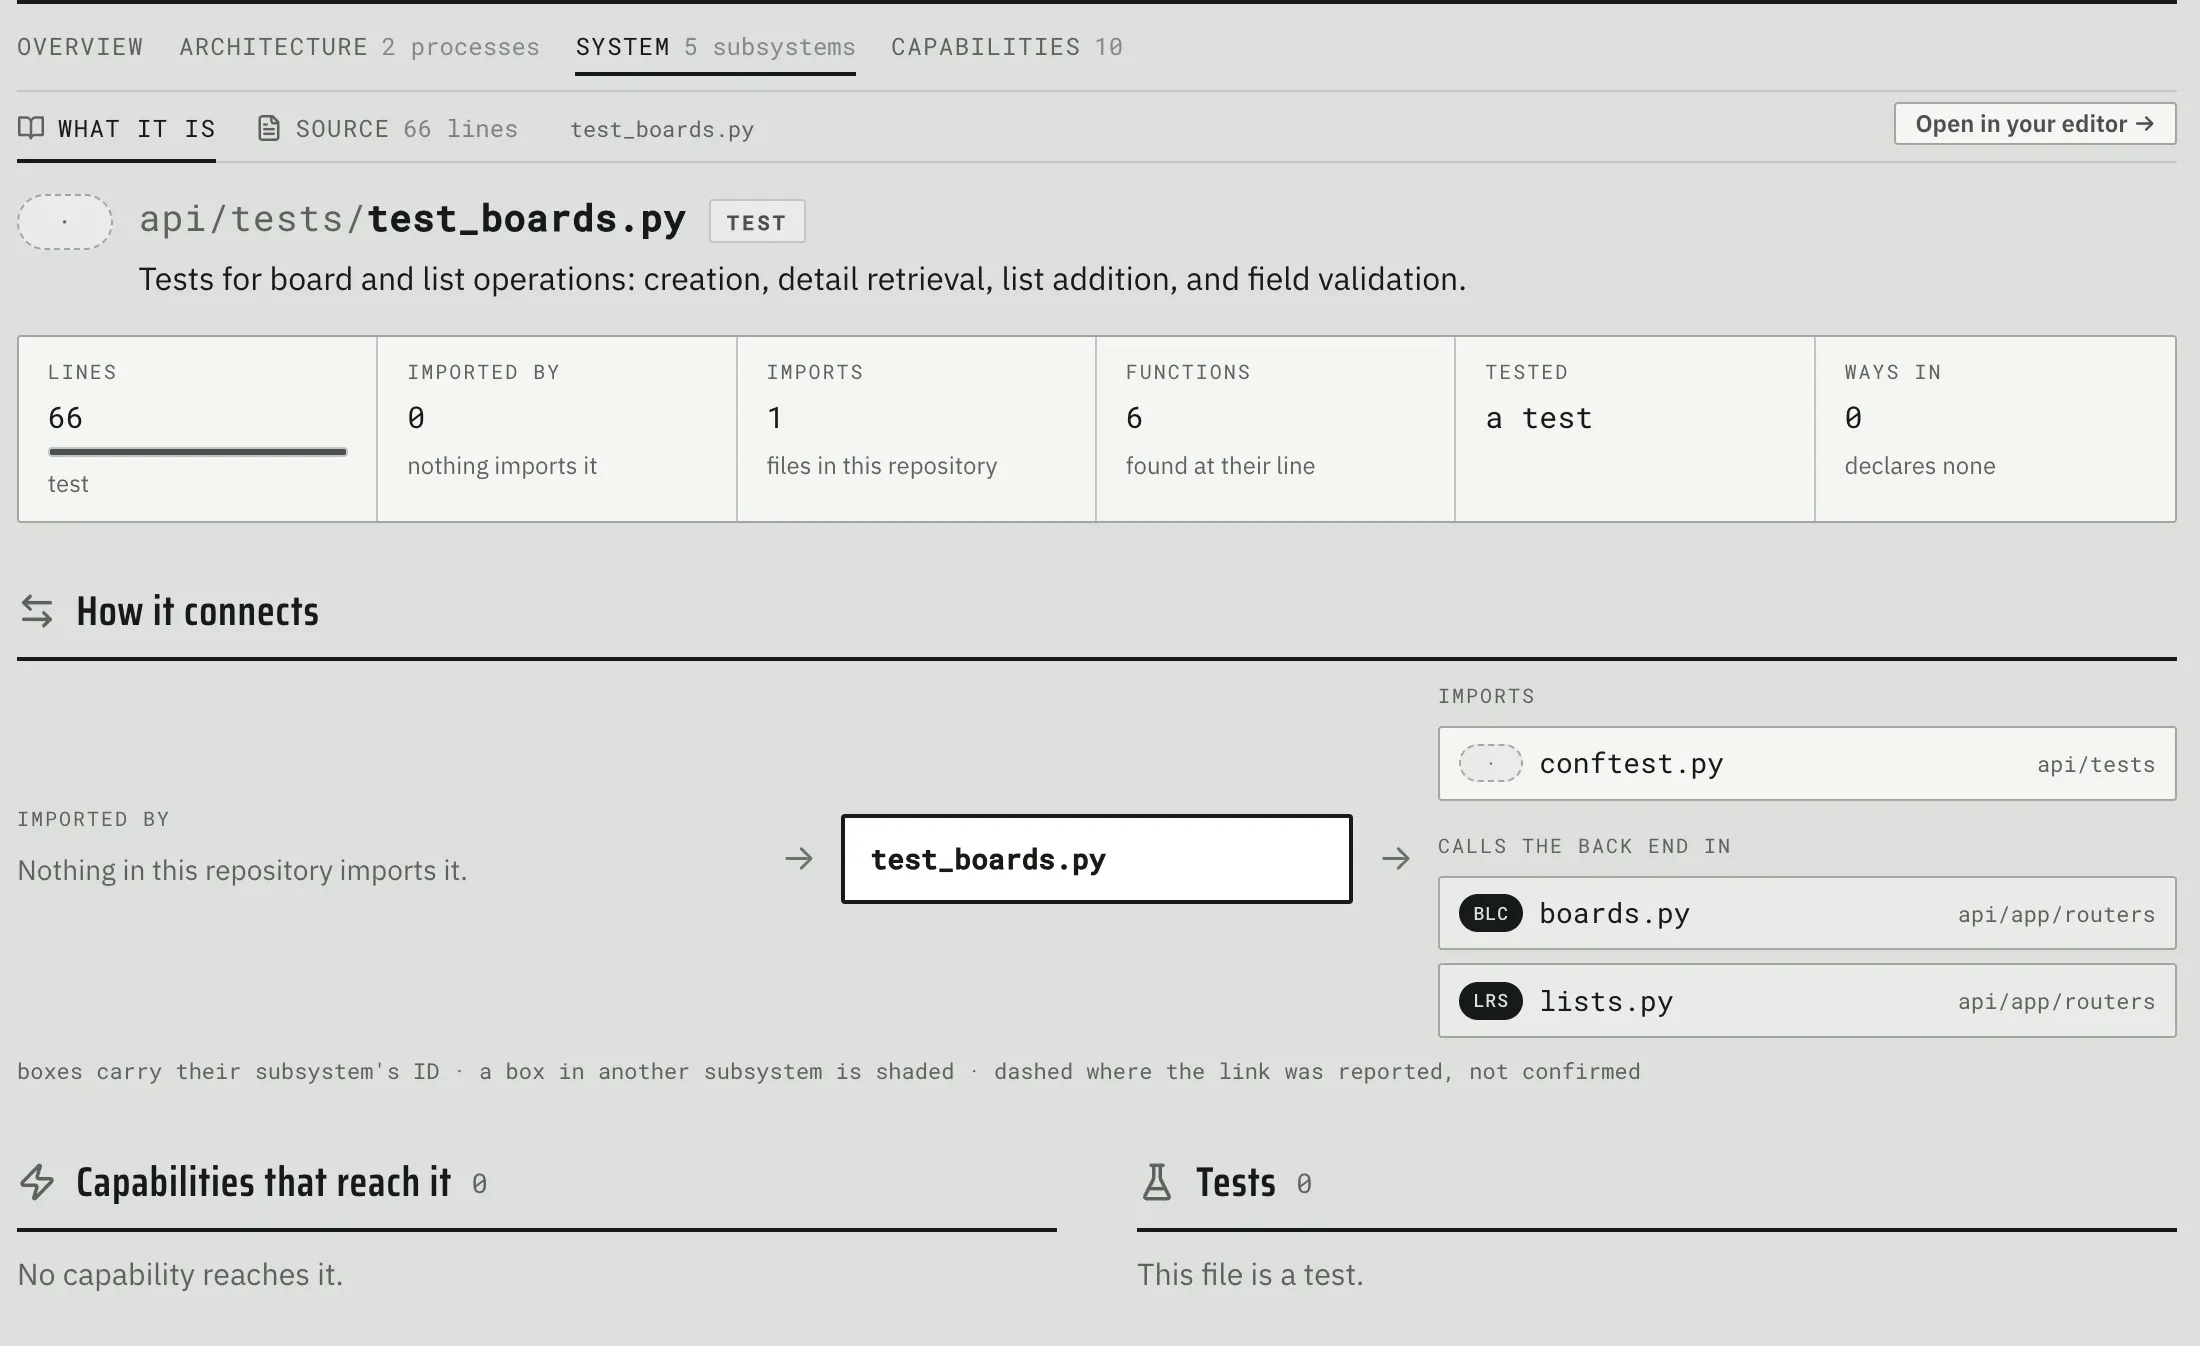Open boards.py in api/app/routers

pyautogui.click(x=1807, y=913)
